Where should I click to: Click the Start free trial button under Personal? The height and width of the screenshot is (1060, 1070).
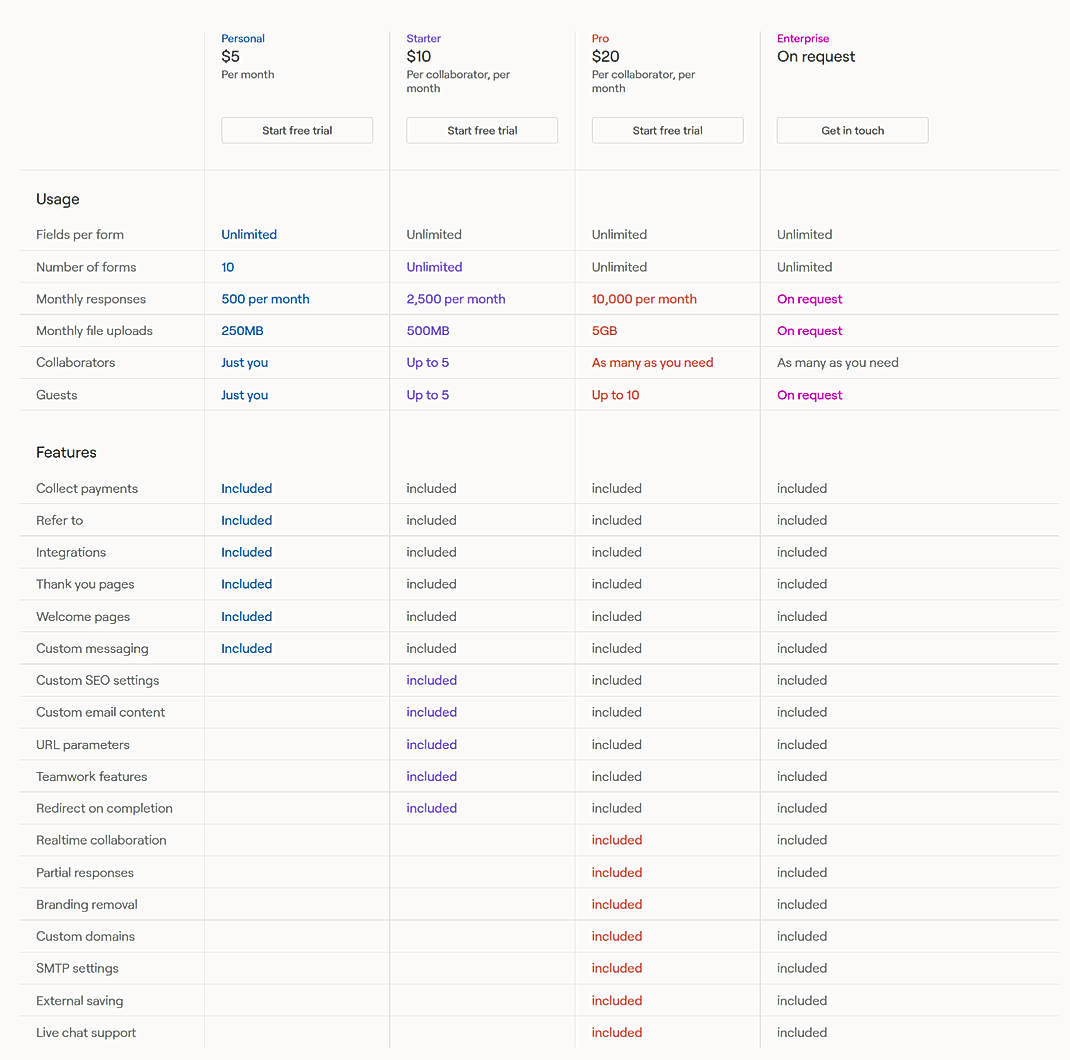[x=296, y=130]
